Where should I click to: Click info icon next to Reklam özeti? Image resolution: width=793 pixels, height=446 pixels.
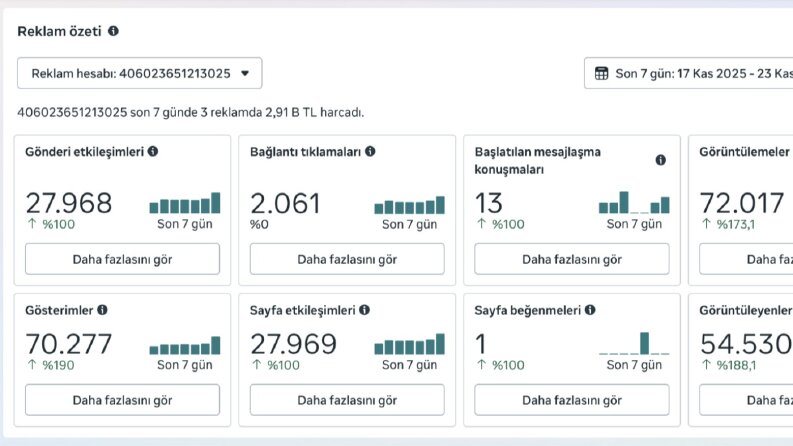tap(113, 31)
